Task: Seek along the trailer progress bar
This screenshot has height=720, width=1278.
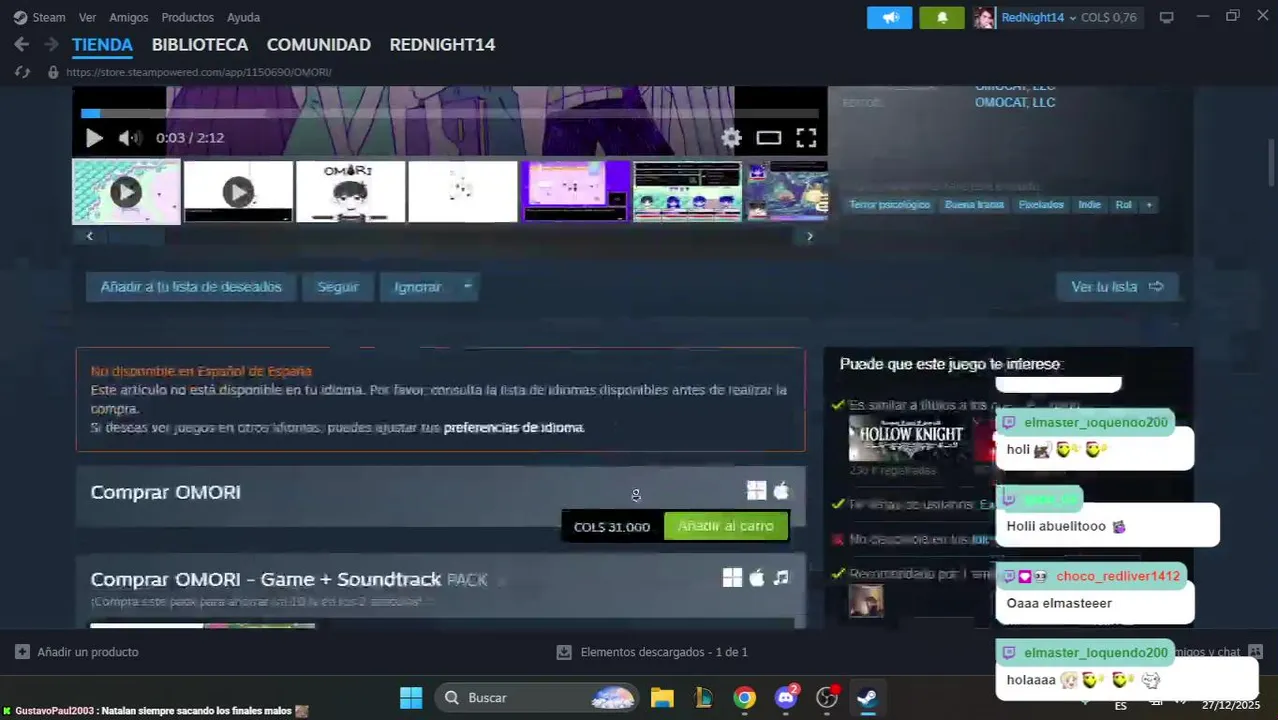Action: pos(450,114)
